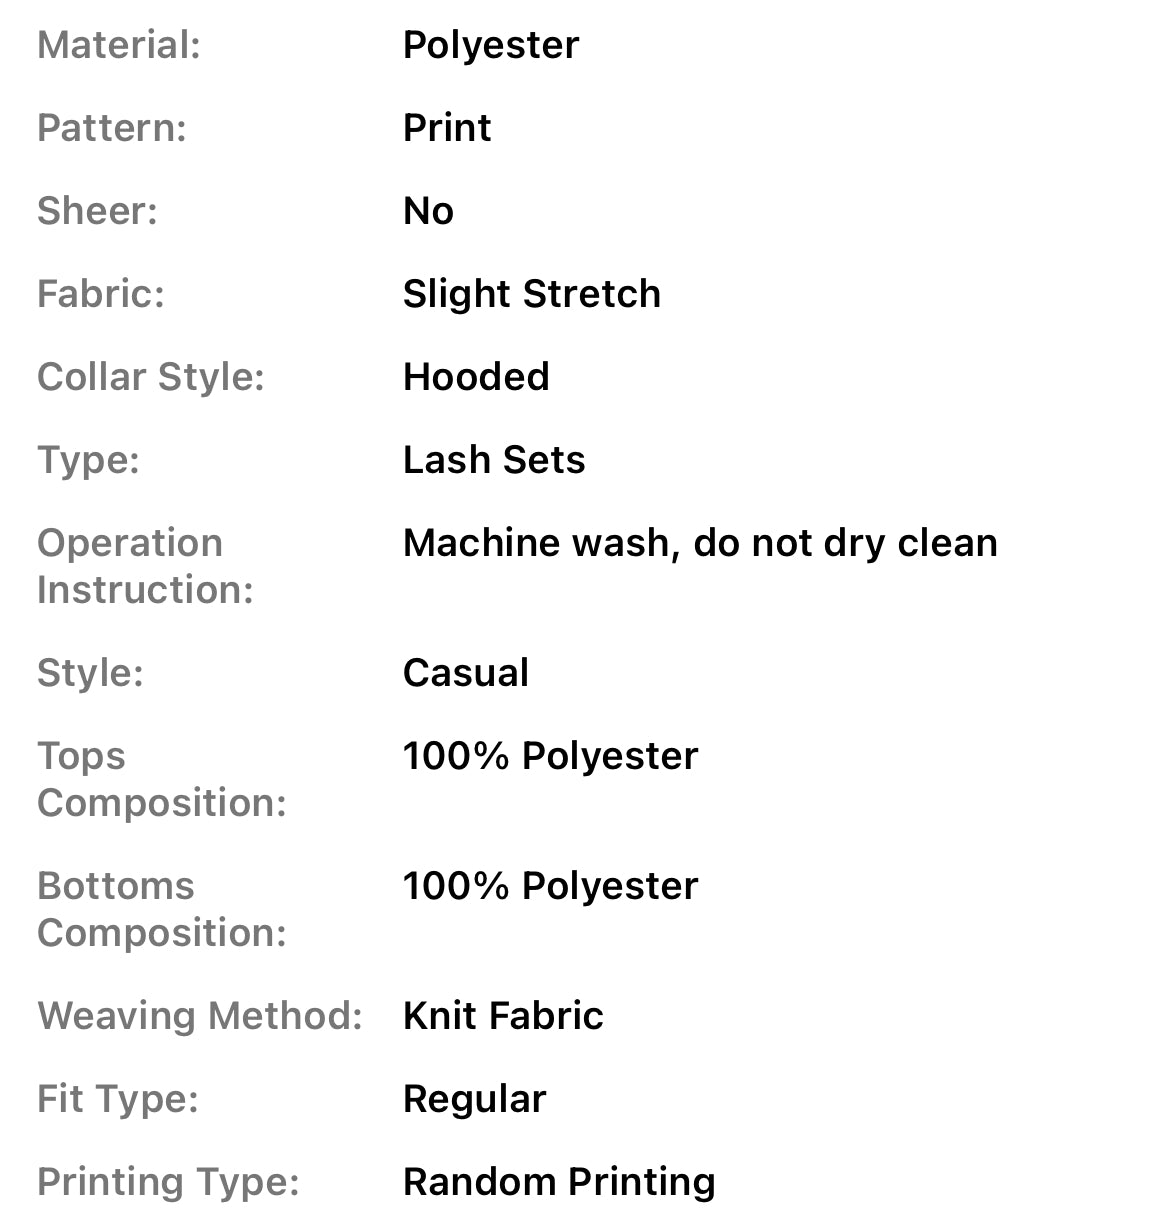The image size is (1170, 1228).
Task: Tap the "Tops Composition:" label
Action: [161, 779]
